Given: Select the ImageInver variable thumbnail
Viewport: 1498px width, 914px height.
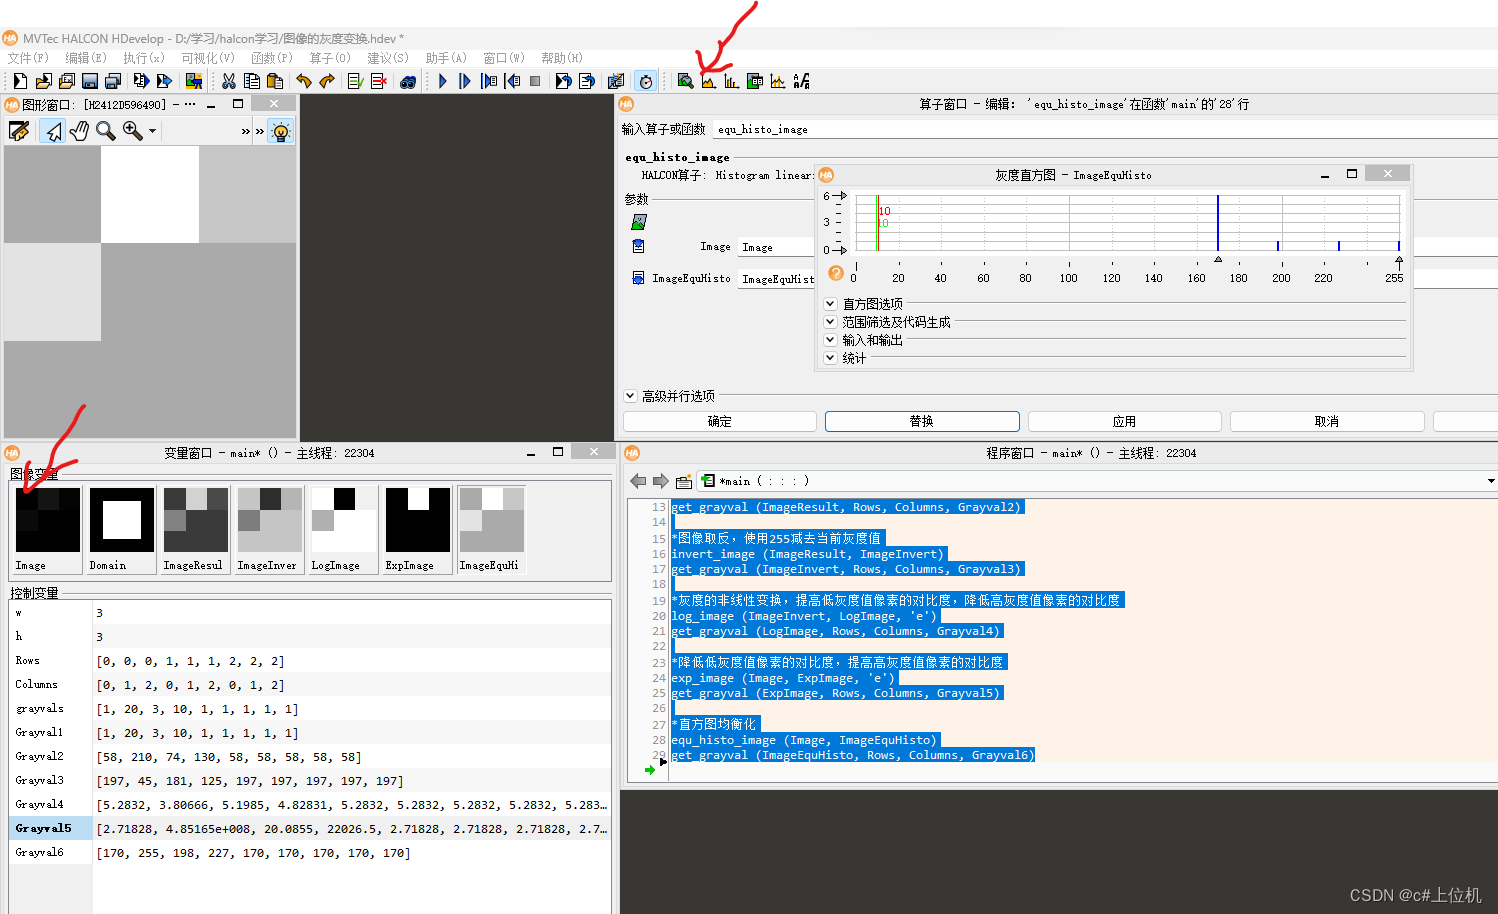Looking at the screenshot, I should (270, 529).
